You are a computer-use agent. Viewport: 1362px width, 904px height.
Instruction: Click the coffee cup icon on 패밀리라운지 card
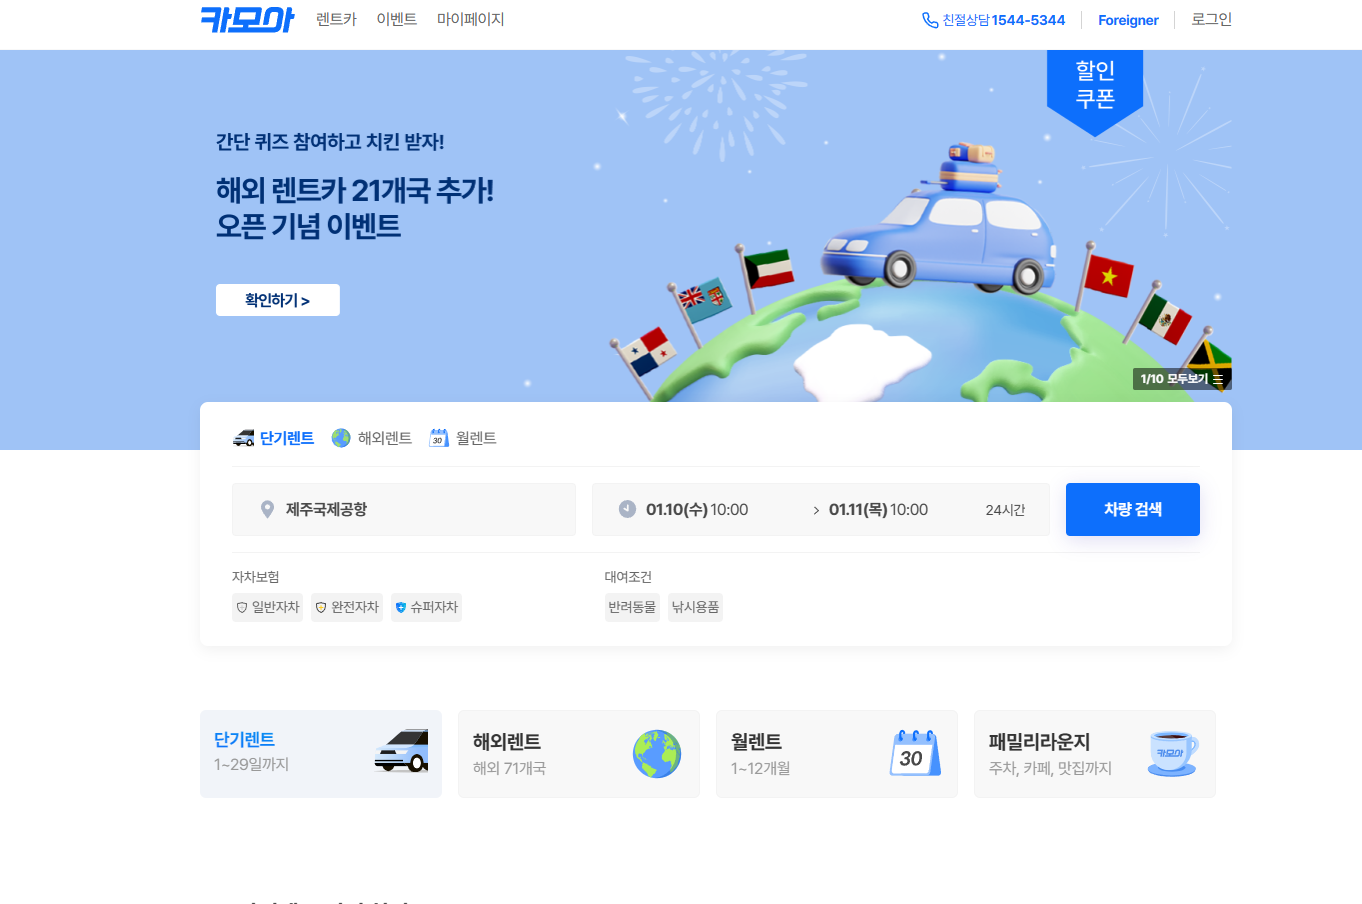point(1171,754)
